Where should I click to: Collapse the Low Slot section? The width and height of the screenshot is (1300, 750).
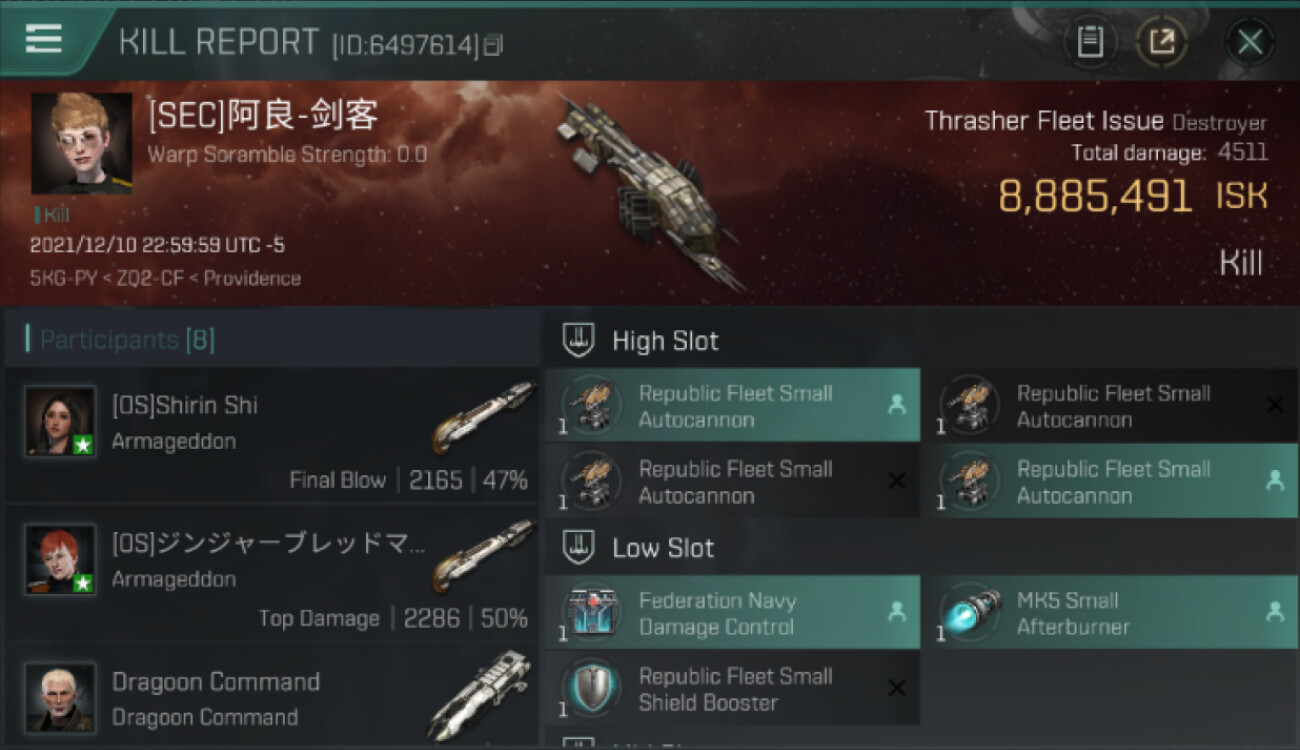click(x=638, y=548)
